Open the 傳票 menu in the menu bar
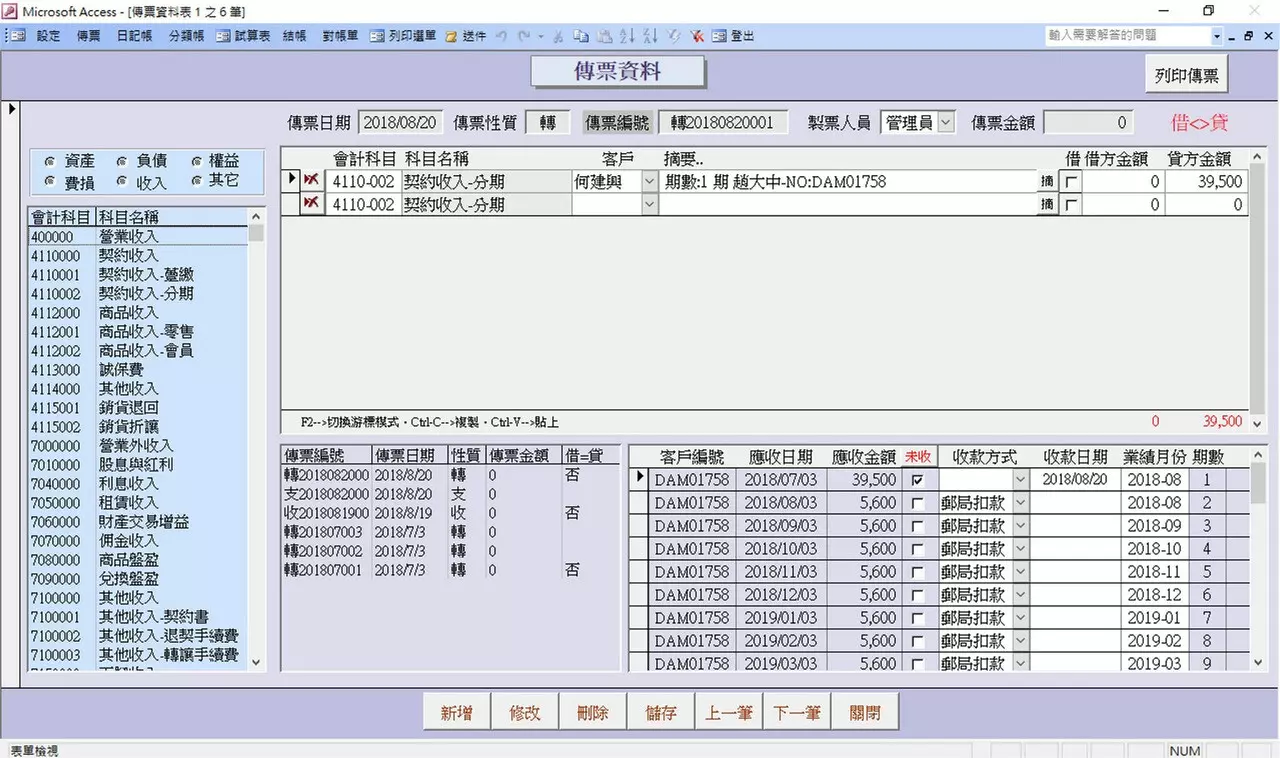1280x758 pixels. pos(88,34)
